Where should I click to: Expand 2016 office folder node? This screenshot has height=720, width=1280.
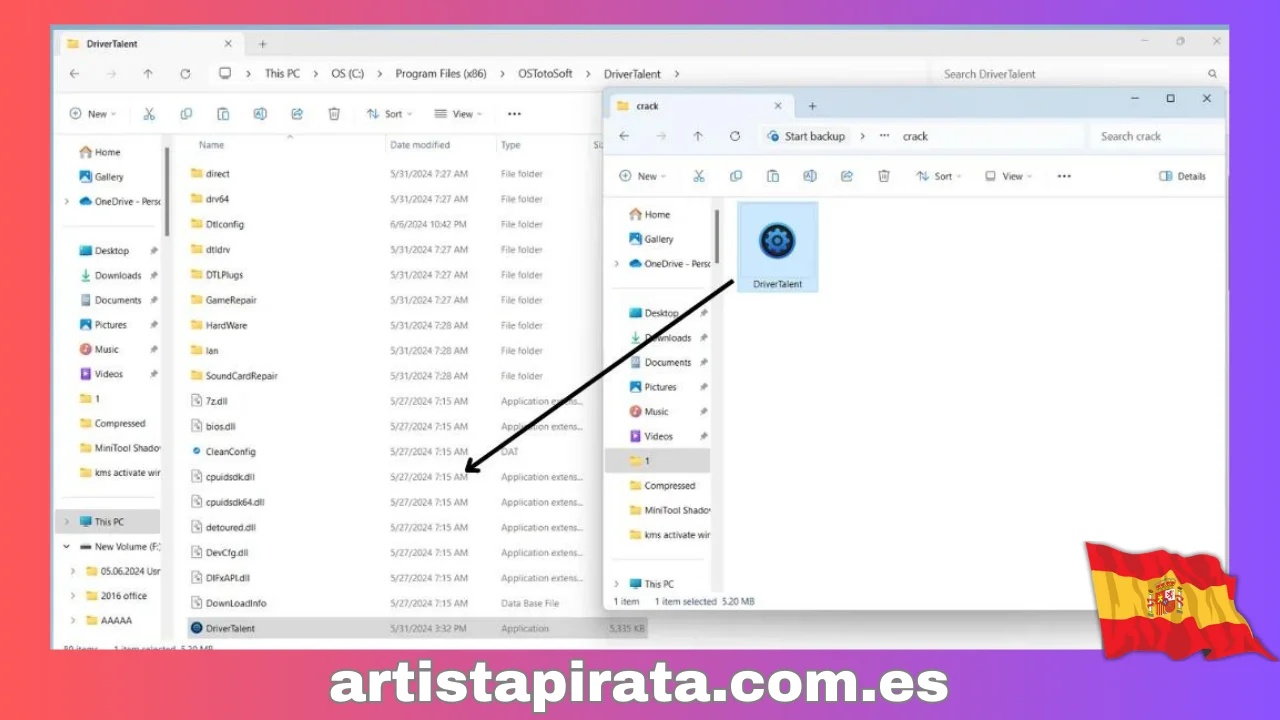click(x=74, y=596)
